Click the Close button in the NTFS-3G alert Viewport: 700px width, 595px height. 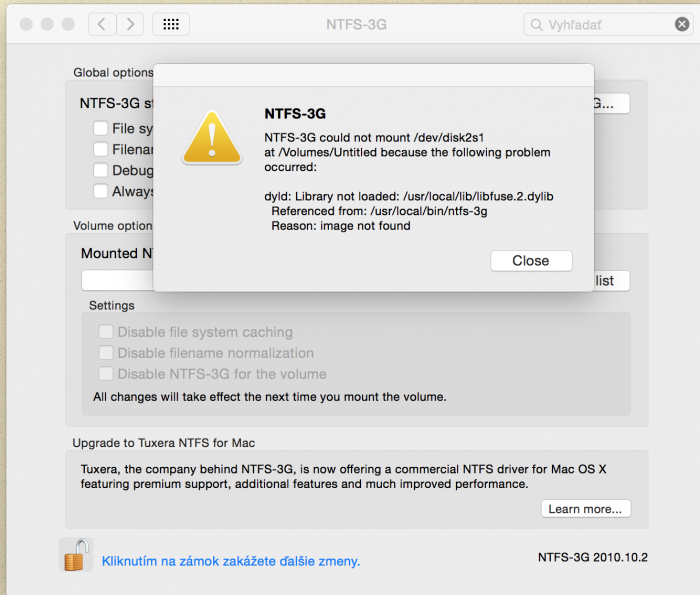pos(531,261)
